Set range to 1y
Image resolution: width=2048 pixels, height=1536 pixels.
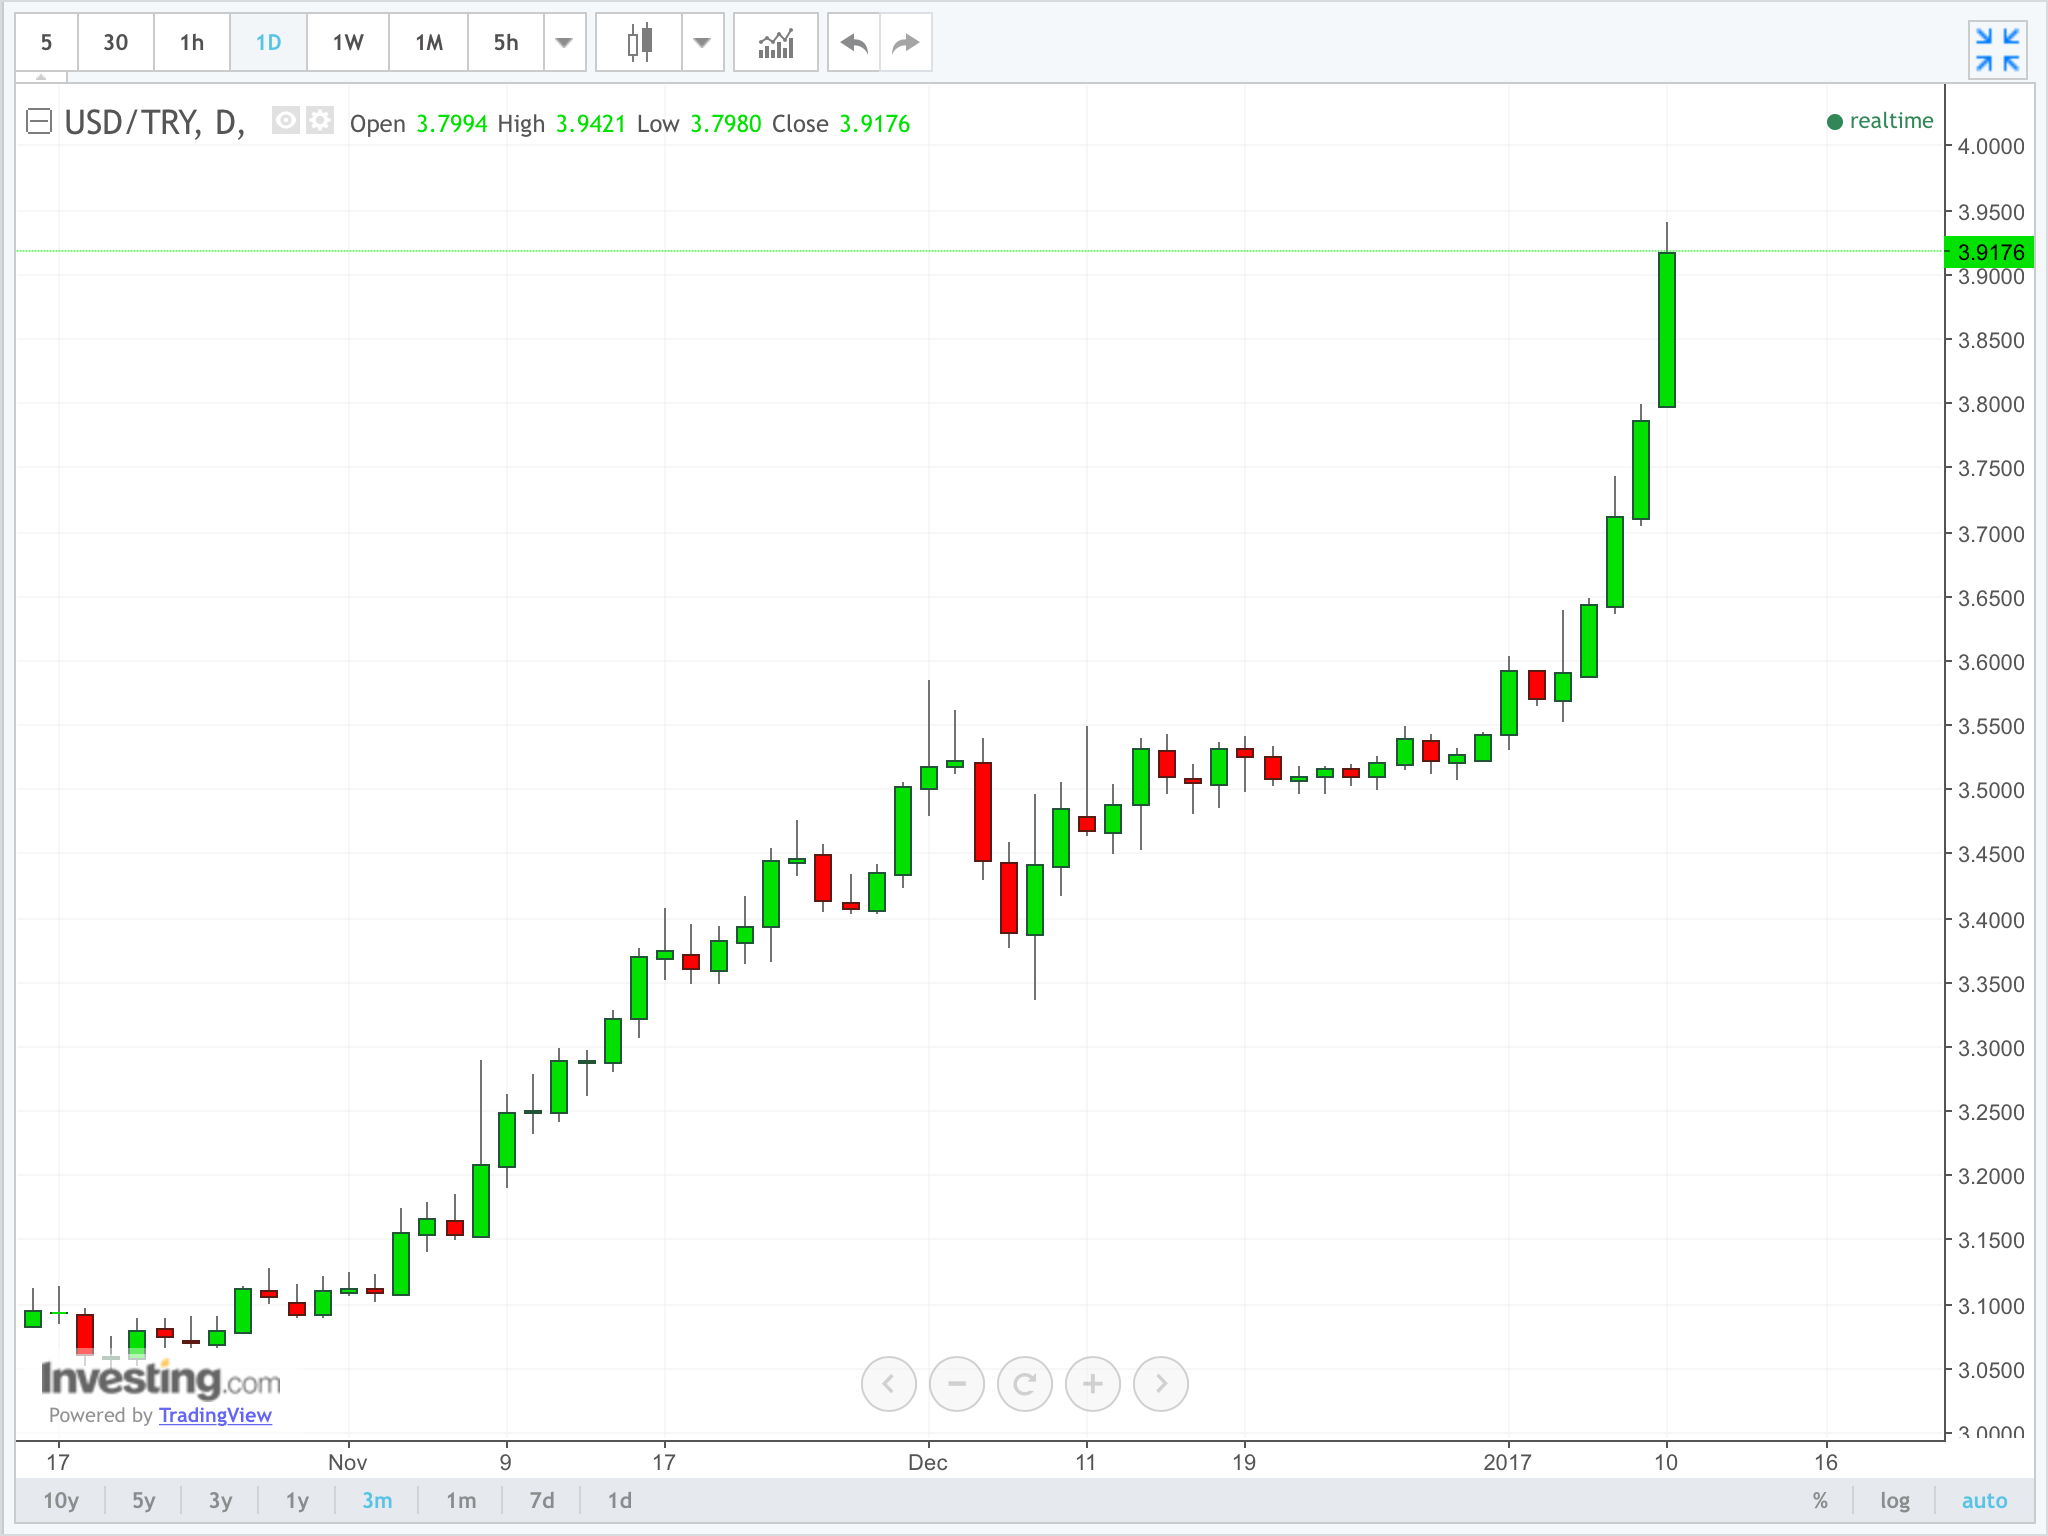(297, 1500)
